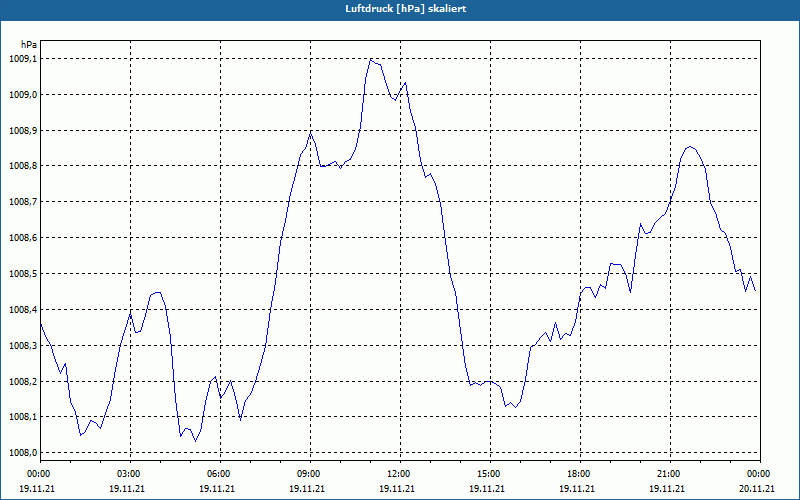Click the 1008,3 y-axis label
This screenshot has width=800, height=500.
point(23,345)
